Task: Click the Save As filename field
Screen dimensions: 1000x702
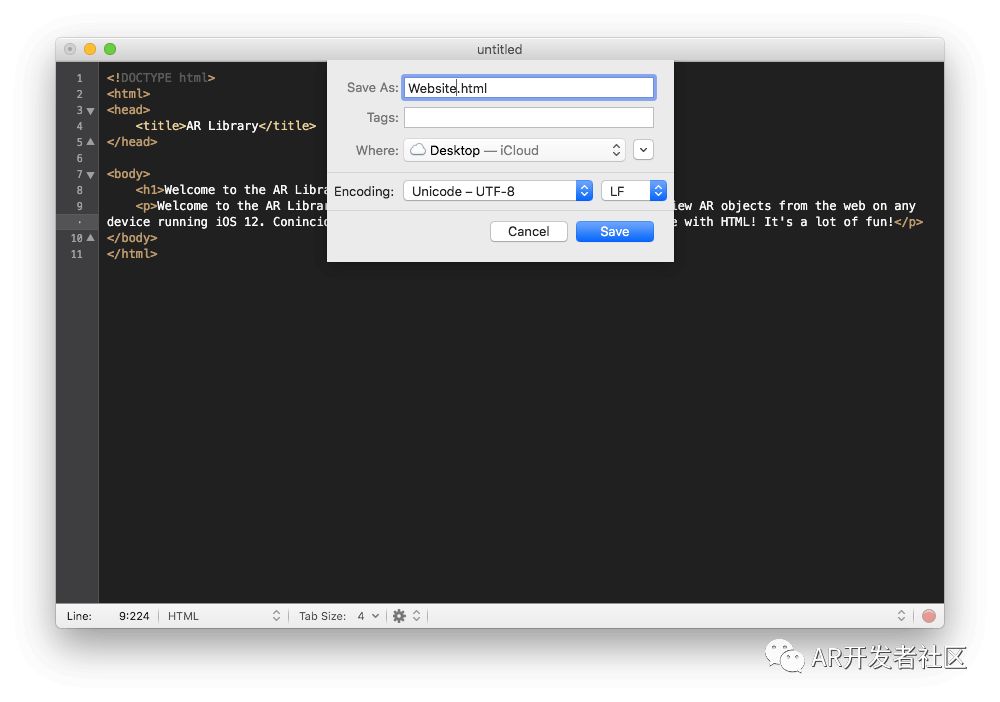Action: pyautogui.click(x=528, y=88)
